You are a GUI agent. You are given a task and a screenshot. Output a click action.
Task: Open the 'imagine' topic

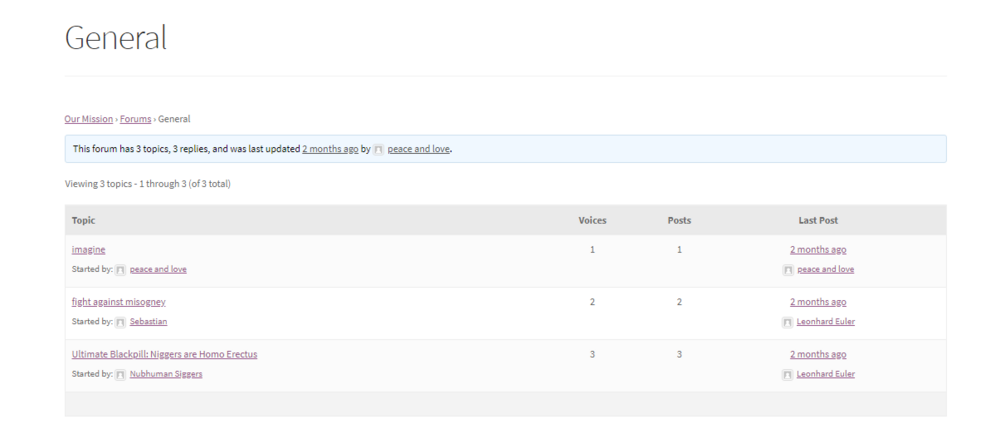click(89, 249)
